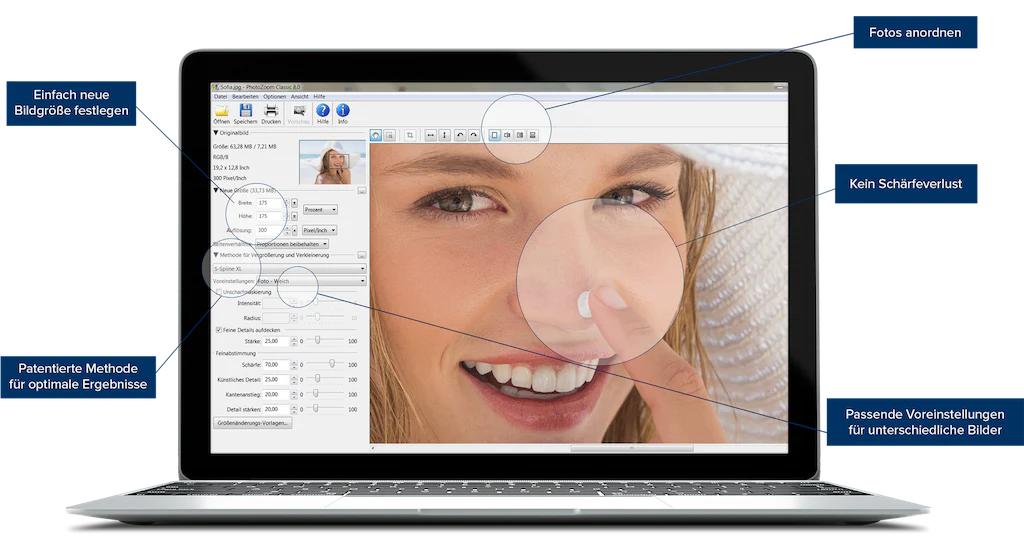Adjust the Schärfe slider handle
Image resolution: width=1024 pixels, height=550 pixels.
[332, 364]
